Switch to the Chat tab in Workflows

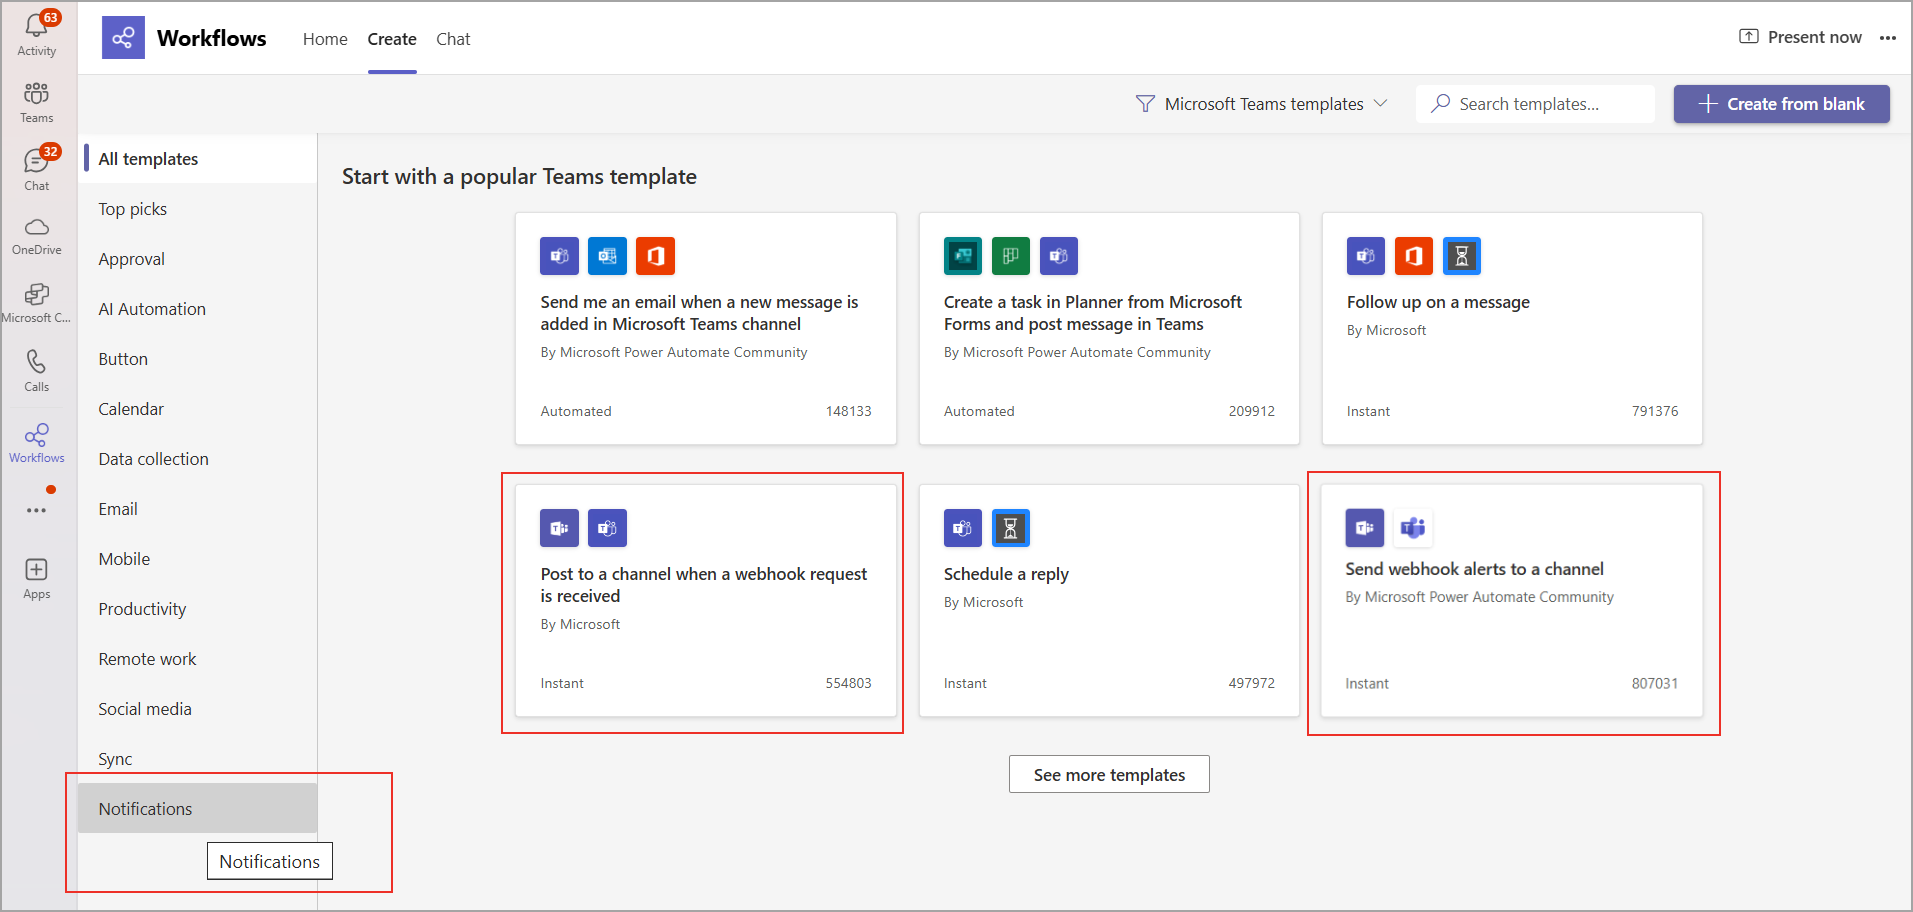pos(453,39)
